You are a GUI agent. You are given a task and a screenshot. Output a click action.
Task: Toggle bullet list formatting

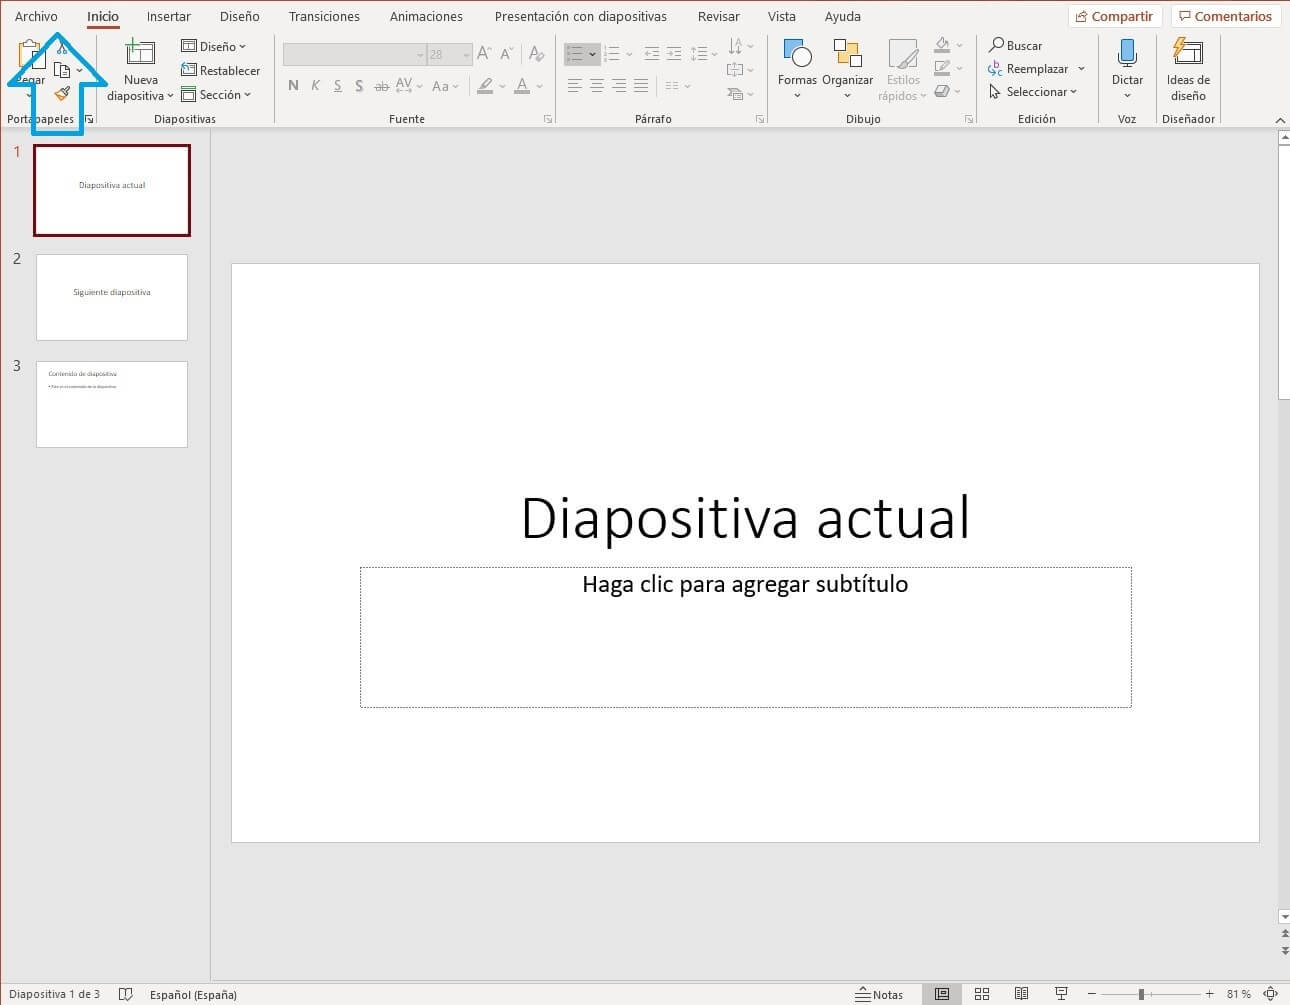(578, 54)
